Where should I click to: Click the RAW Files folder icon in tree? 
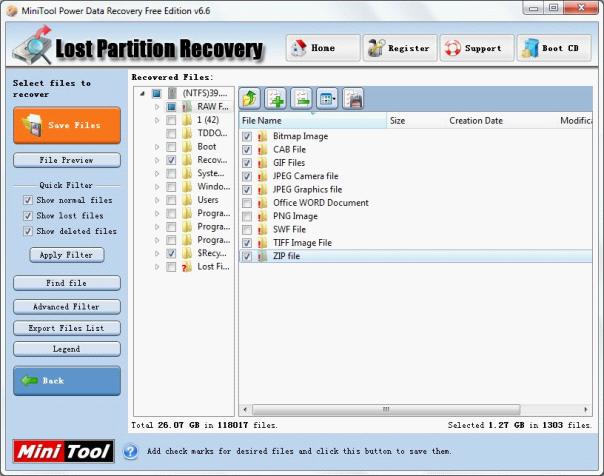tap(187, 106)
